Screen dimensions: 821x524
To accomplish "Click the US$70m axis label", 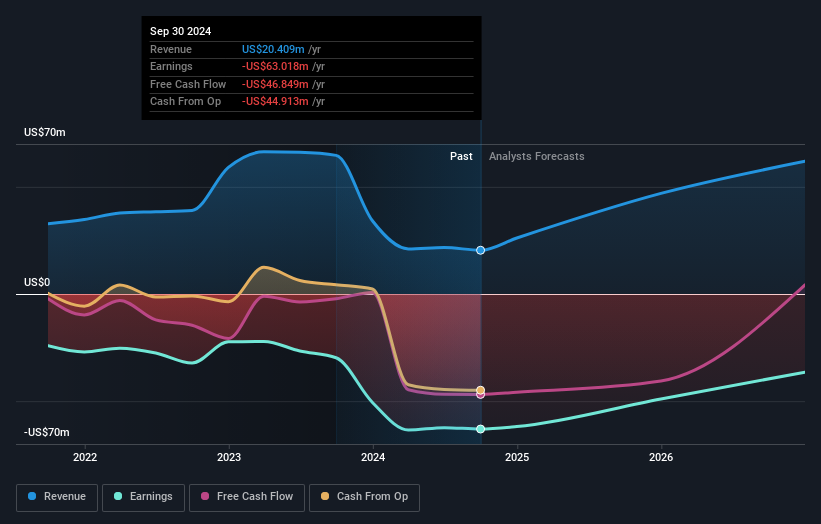I will (x=45, y=132).
